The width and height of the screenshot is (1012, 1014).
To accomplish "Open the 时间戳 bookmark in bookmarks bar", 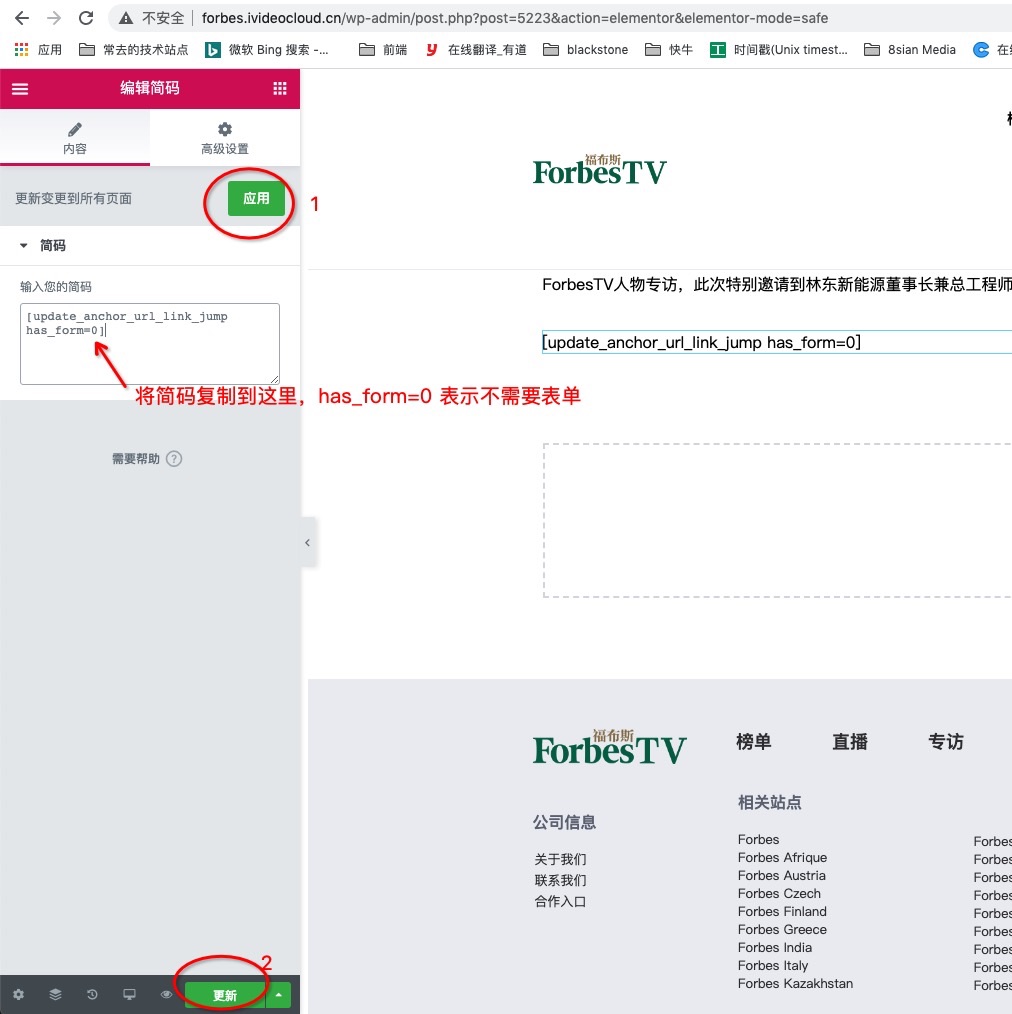I will click(780, 49).
